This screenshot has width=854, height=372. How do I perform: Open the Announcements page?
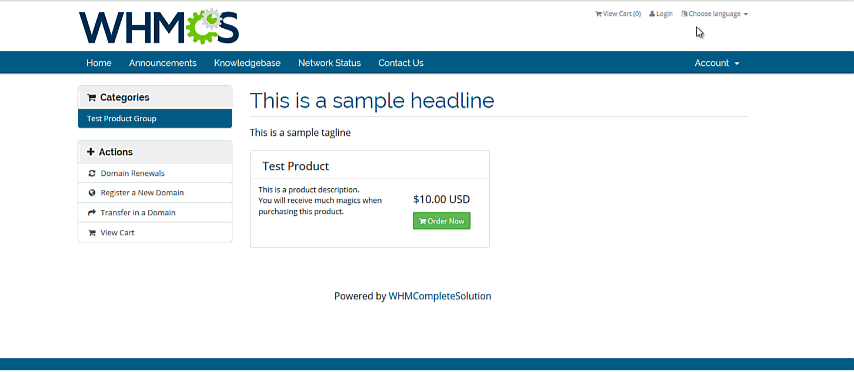(162, 63)
